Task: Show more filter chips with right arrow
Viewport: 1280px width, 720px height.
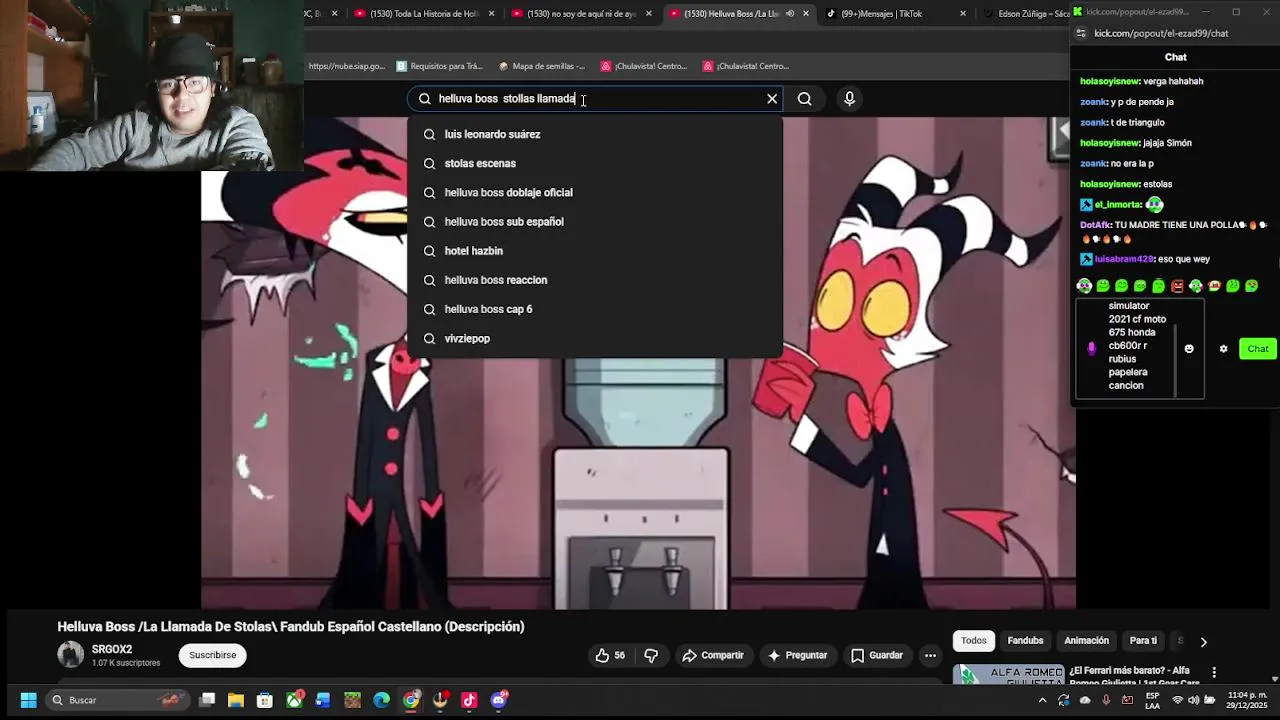Action: (x=1203, y=641)
